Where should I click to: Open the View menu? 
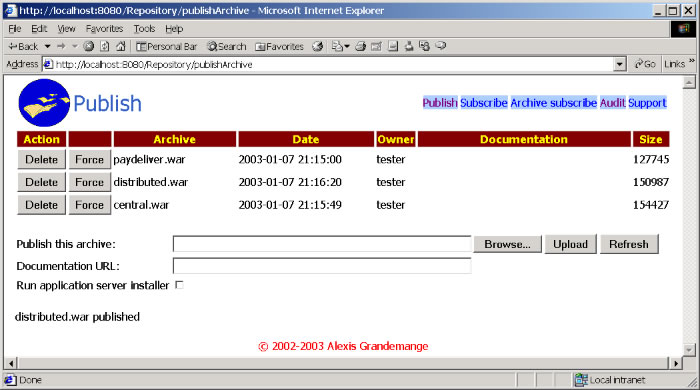(x=66, y=29)
